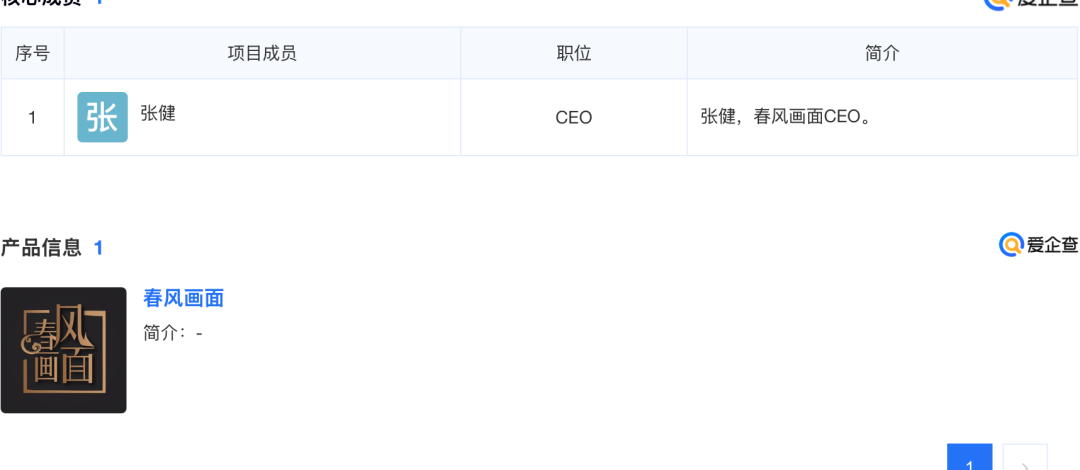Open the 春风画面 product link
This screenshot has height=470, width=1080.
click(x=183, y=298)
